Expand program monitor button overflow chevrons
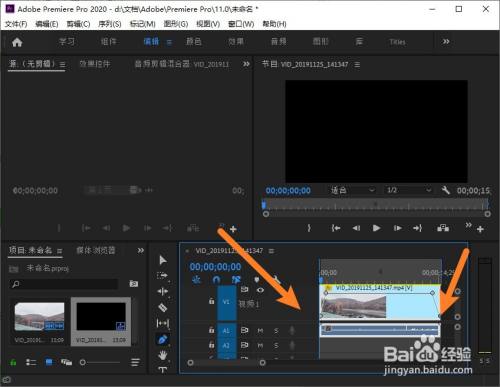This screenshot has height=387, width=500. tap(468, 225)
